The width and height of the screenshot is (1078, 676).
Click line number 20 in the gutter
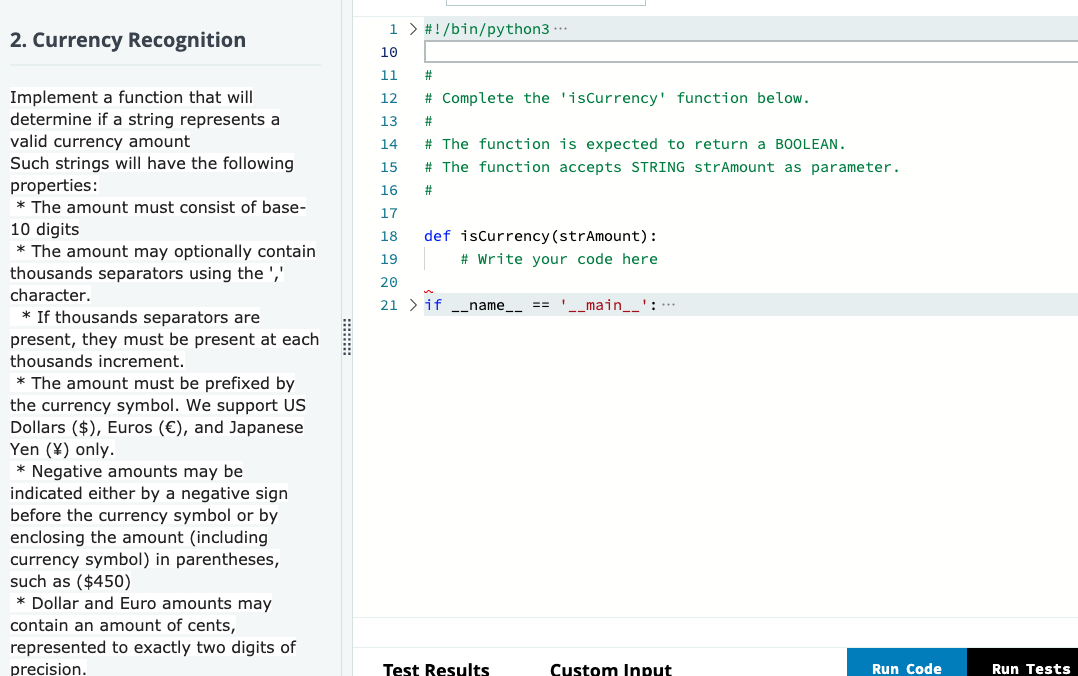pos(388,282)
